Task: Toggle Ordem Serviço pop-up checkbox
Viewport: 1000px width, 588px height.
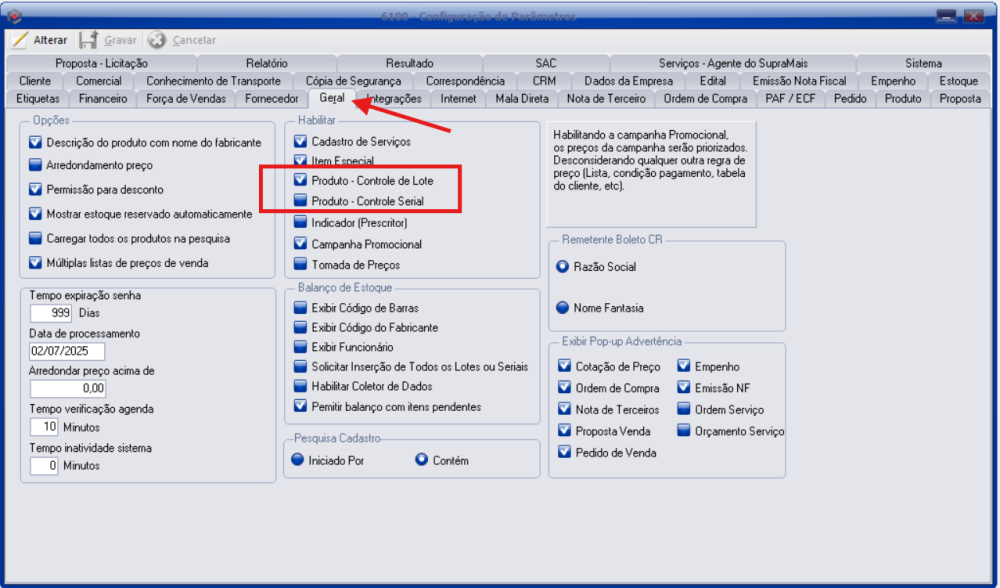Action: (x=684, y=410)
